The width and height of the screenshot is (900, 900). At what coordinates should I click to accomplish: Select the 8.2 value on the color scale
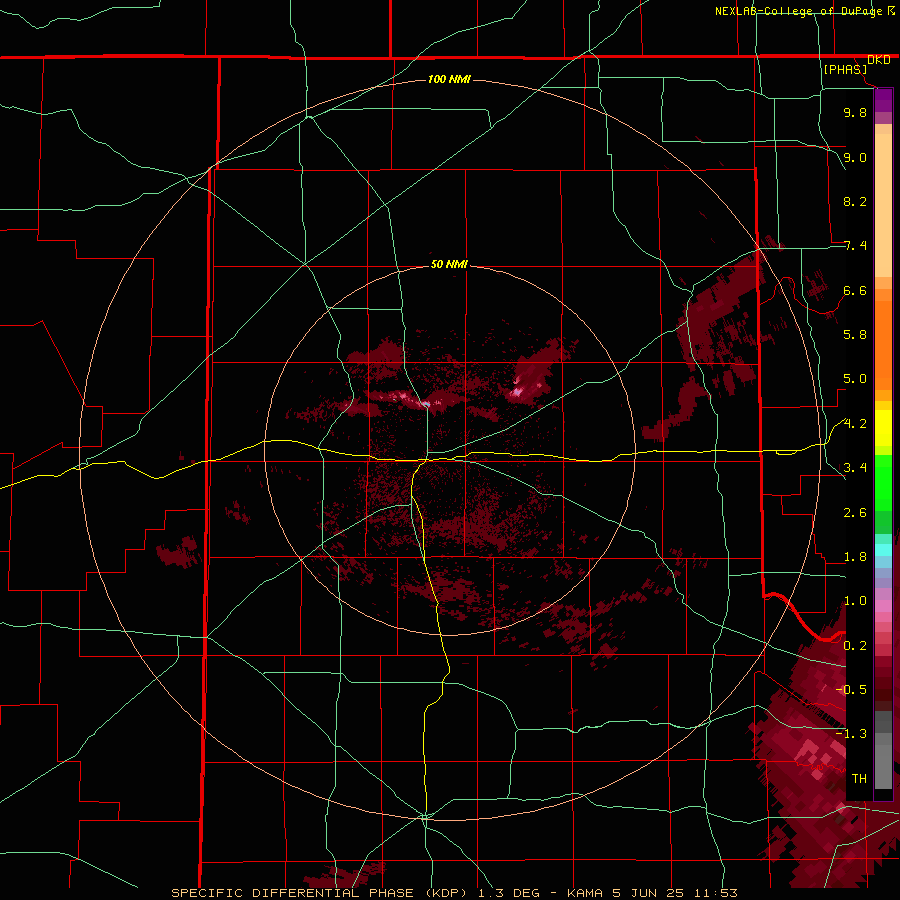pyautogui.click(x=855, y=201)
